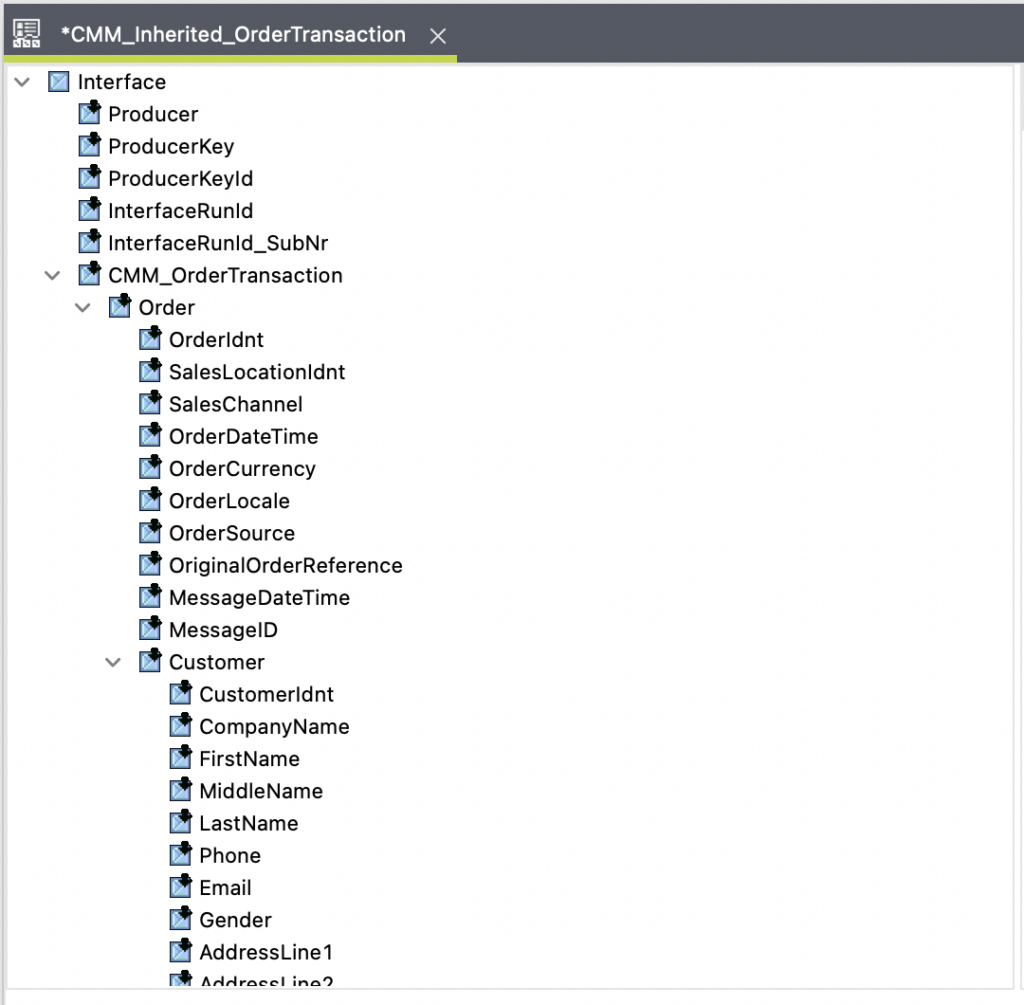Click the CompanyName element icon
Viewport: 1024px width, 1005px height.
181,724
